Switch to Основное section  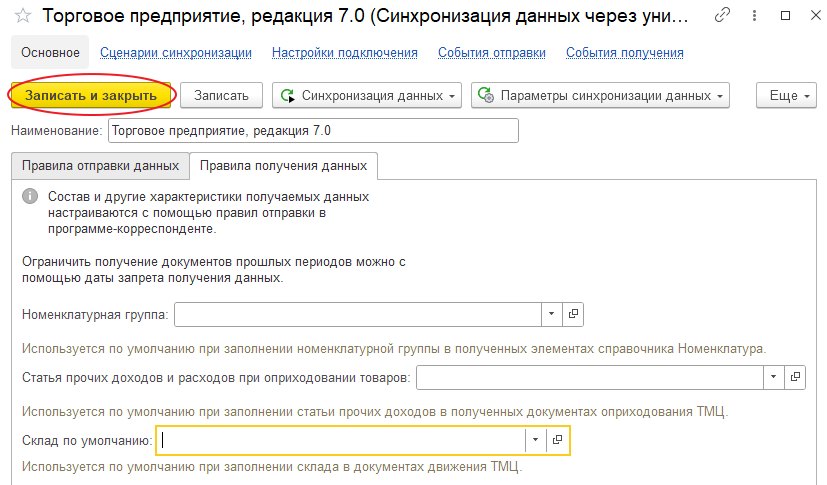(x=50, y=52)
